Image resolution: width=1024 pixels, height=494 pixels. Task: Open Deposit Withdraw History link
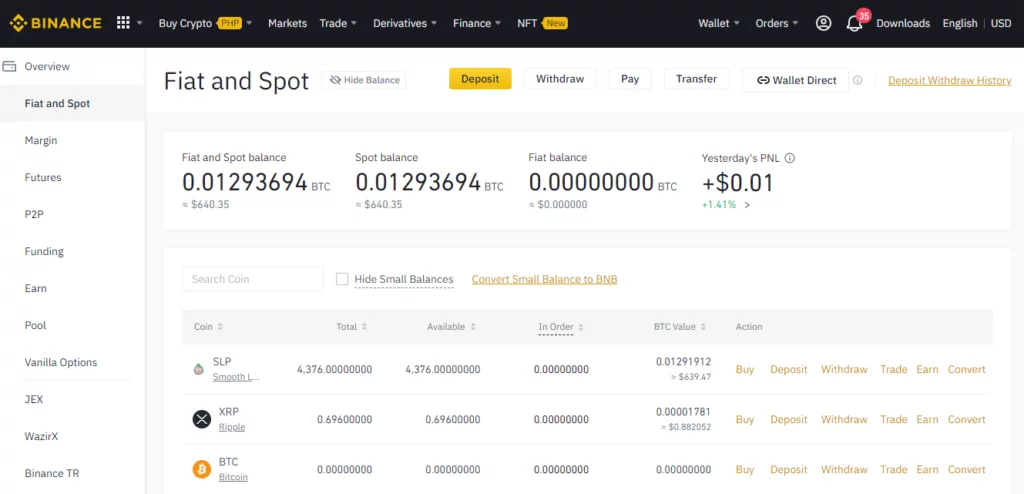pos(950,80)
